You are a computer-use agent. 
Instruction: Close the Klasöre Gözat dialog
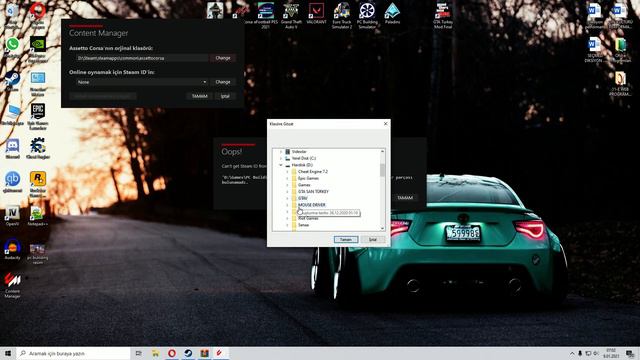pyautogui.click(x=385, y=124)
